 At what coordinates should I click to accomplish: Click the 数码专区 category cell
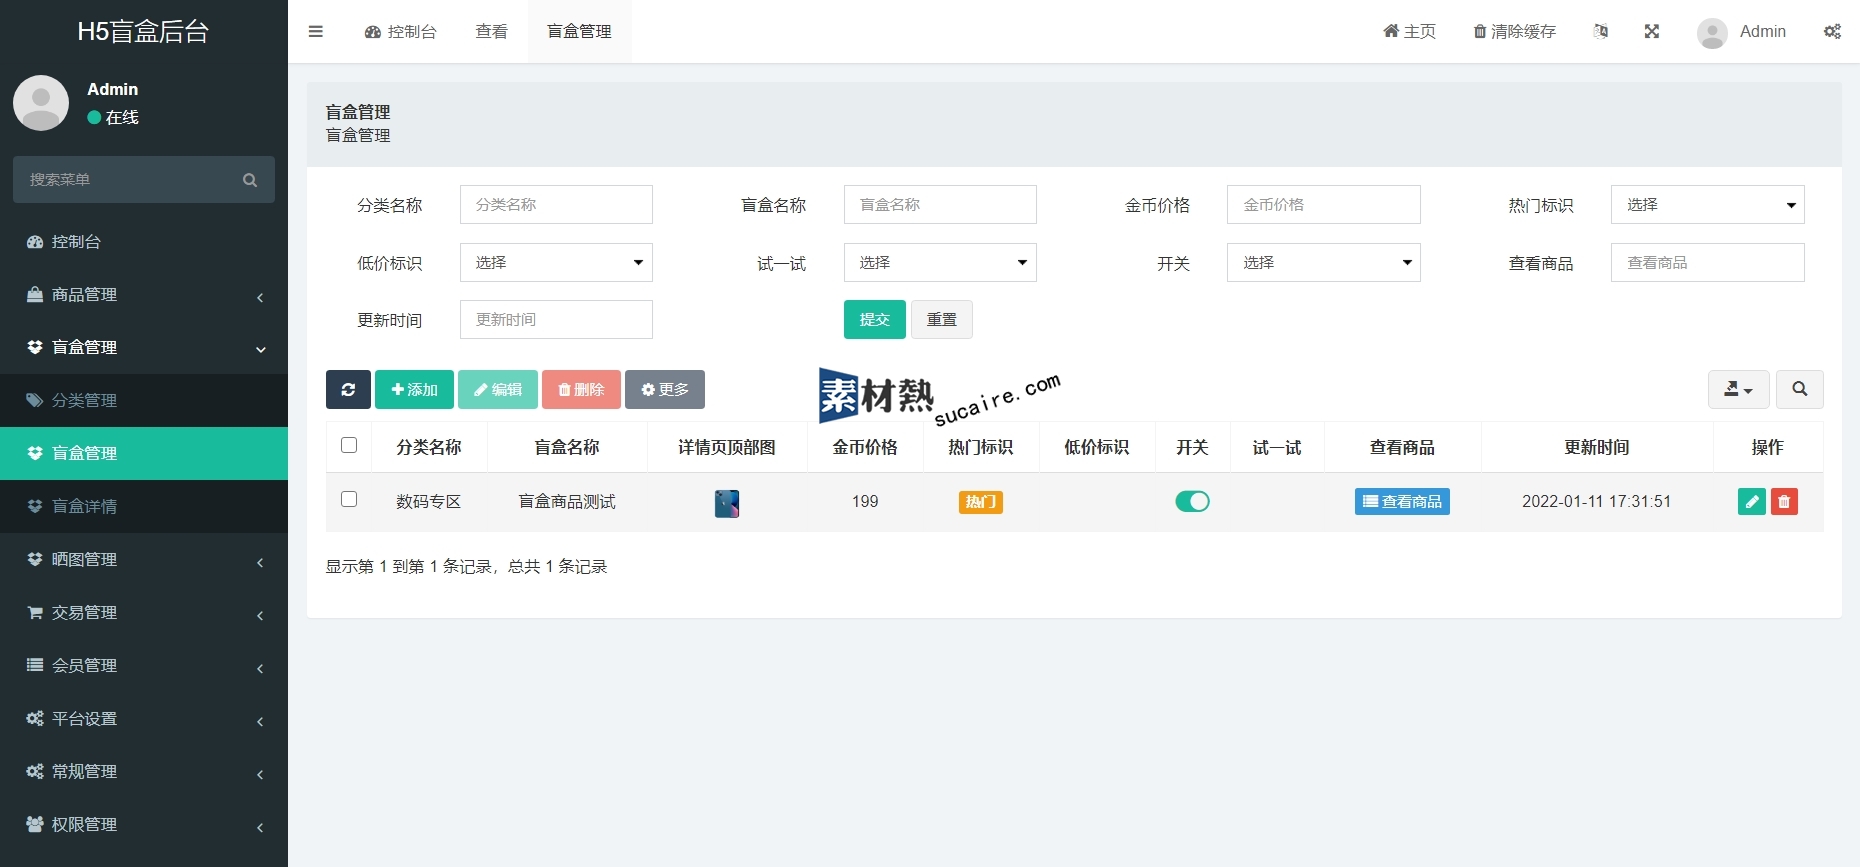pos(428,501)
